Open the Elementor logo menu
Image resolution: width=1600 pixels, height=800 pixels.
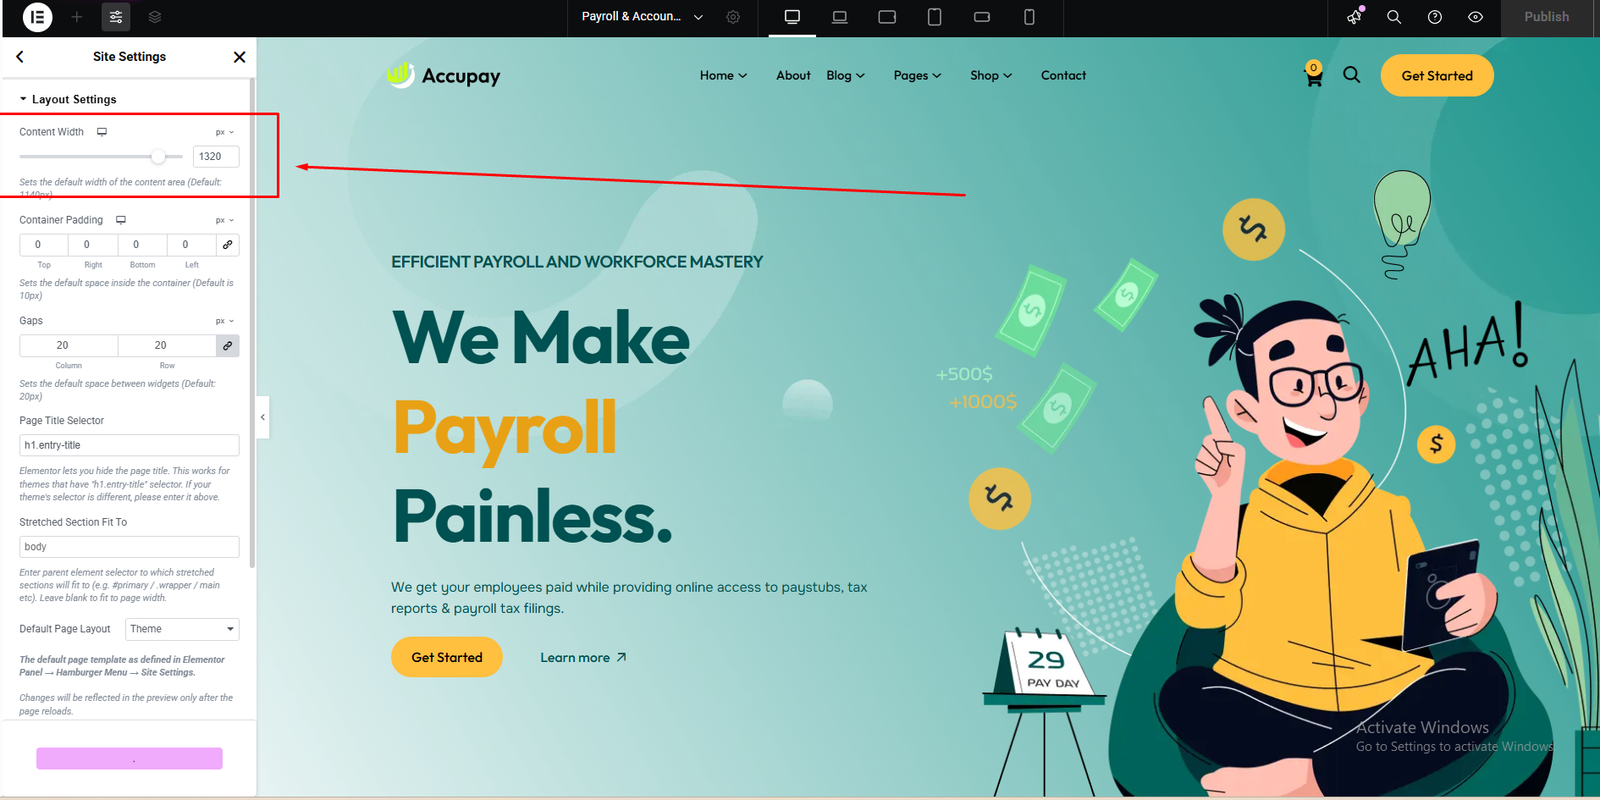[37, 17]
